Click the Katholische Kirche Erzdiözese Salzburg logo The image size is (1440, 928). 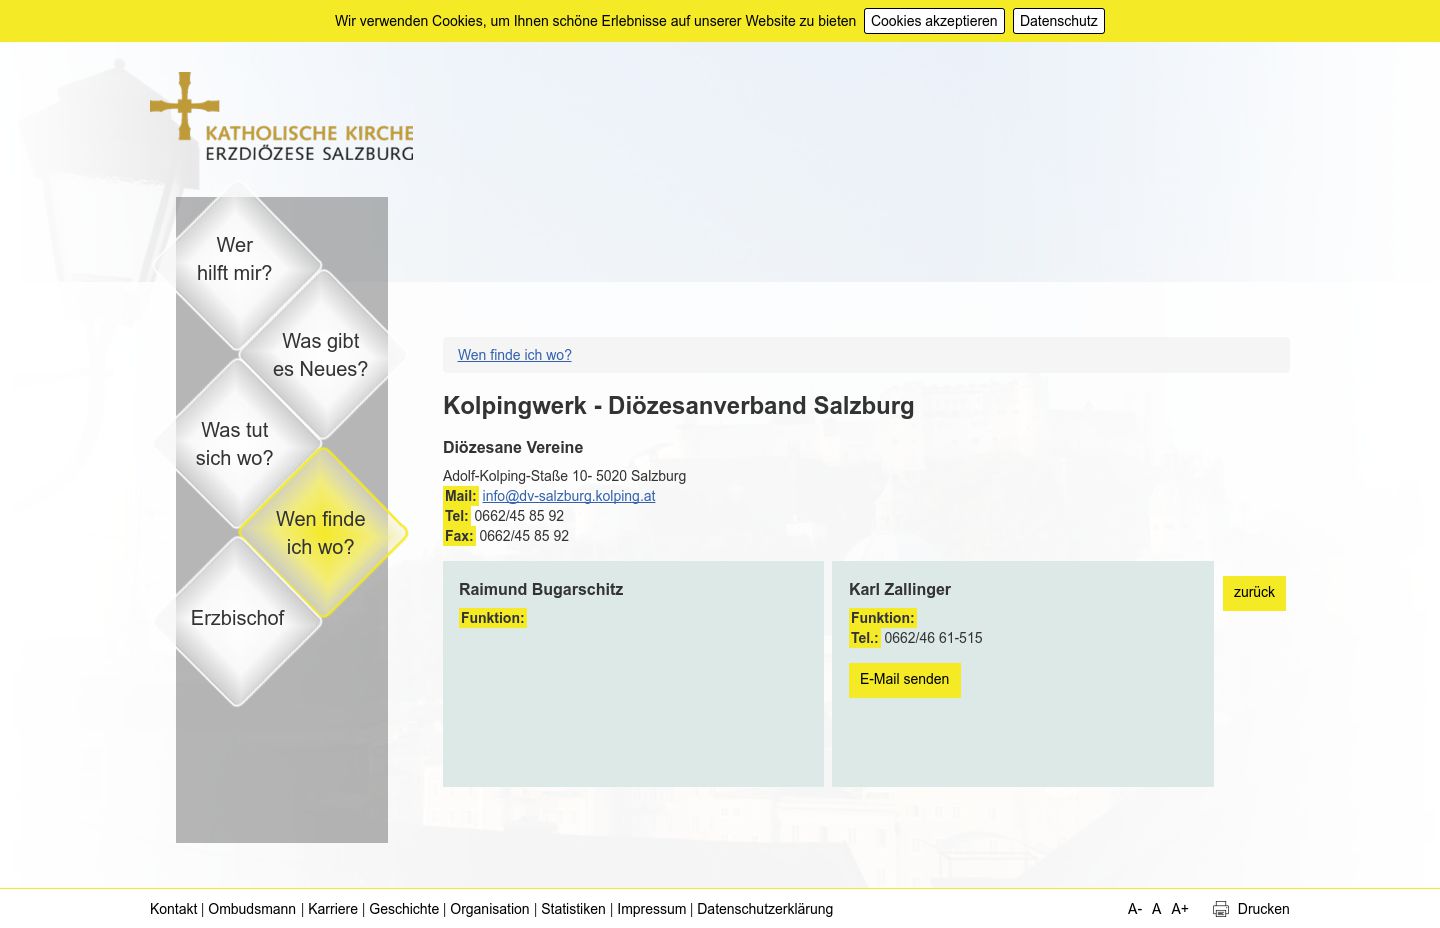[x=281, y=117]
